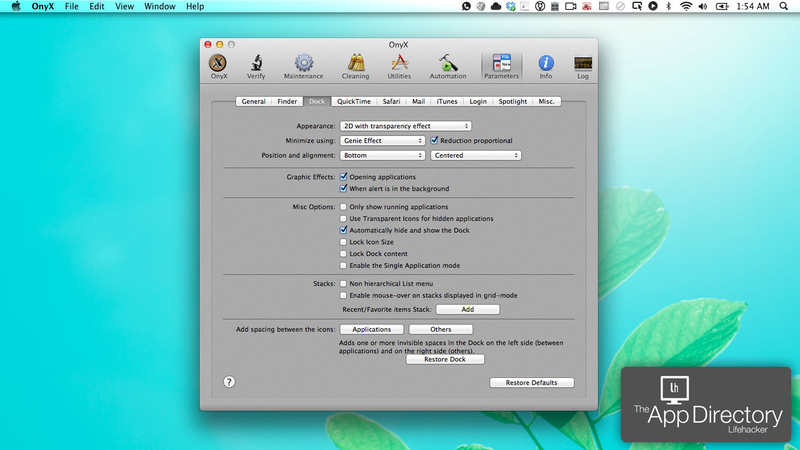The width and height of the screenshot is (800, 450).
Task: Click the help question mark button
Action: click(x=229, y=382)
